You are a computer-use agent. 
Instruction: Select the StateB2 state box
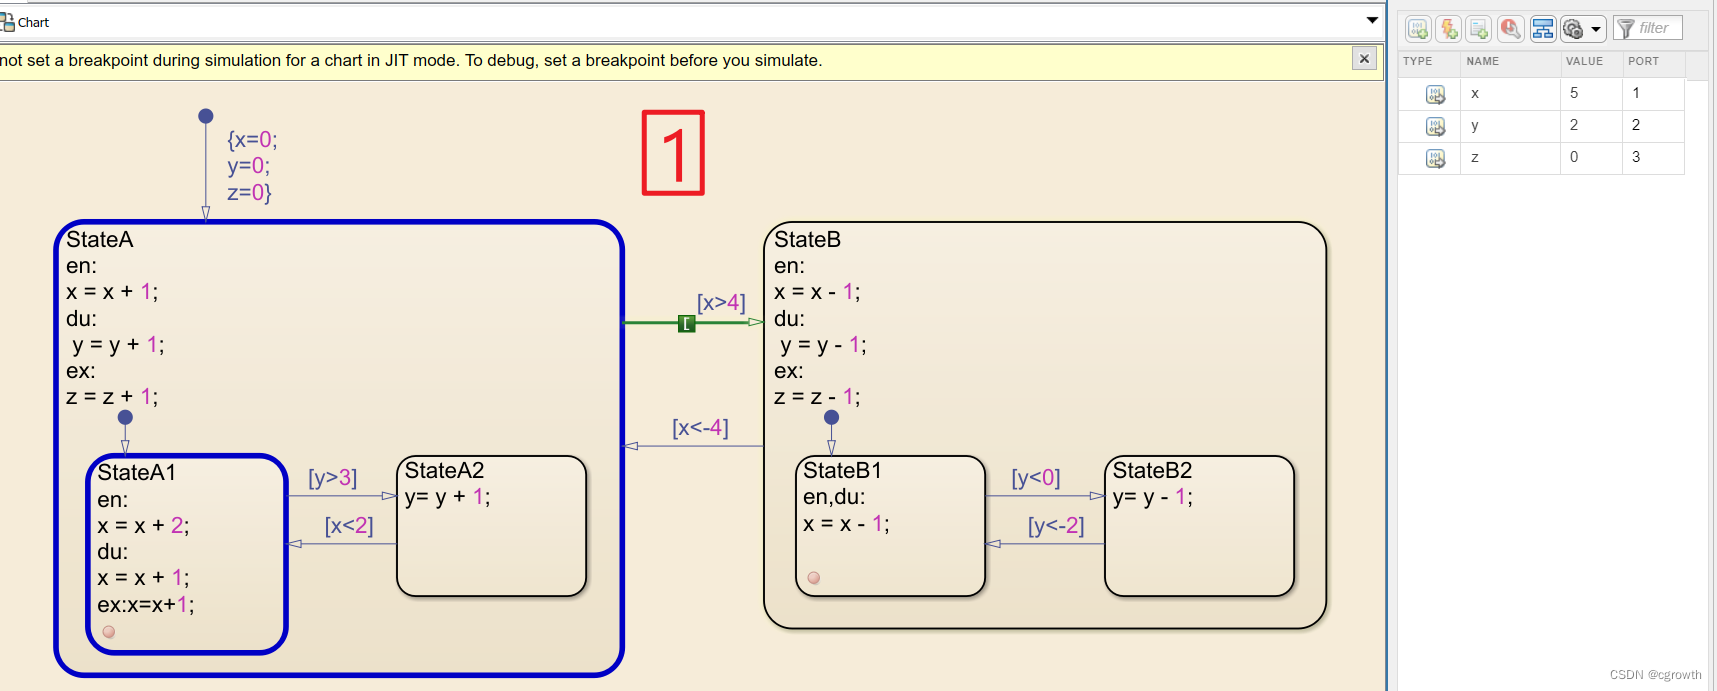tap(1199, 526)
